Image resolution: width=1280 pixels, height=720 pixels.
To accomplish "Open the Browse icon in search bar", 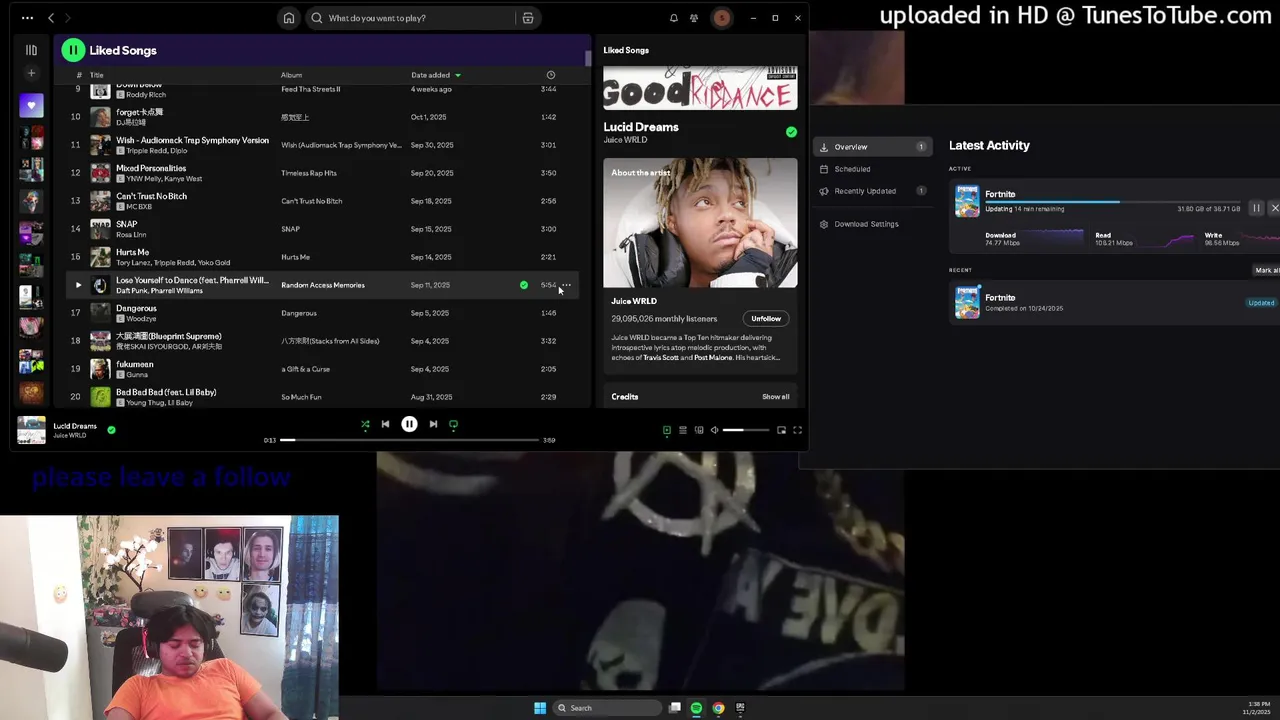I will coord(528,18).
